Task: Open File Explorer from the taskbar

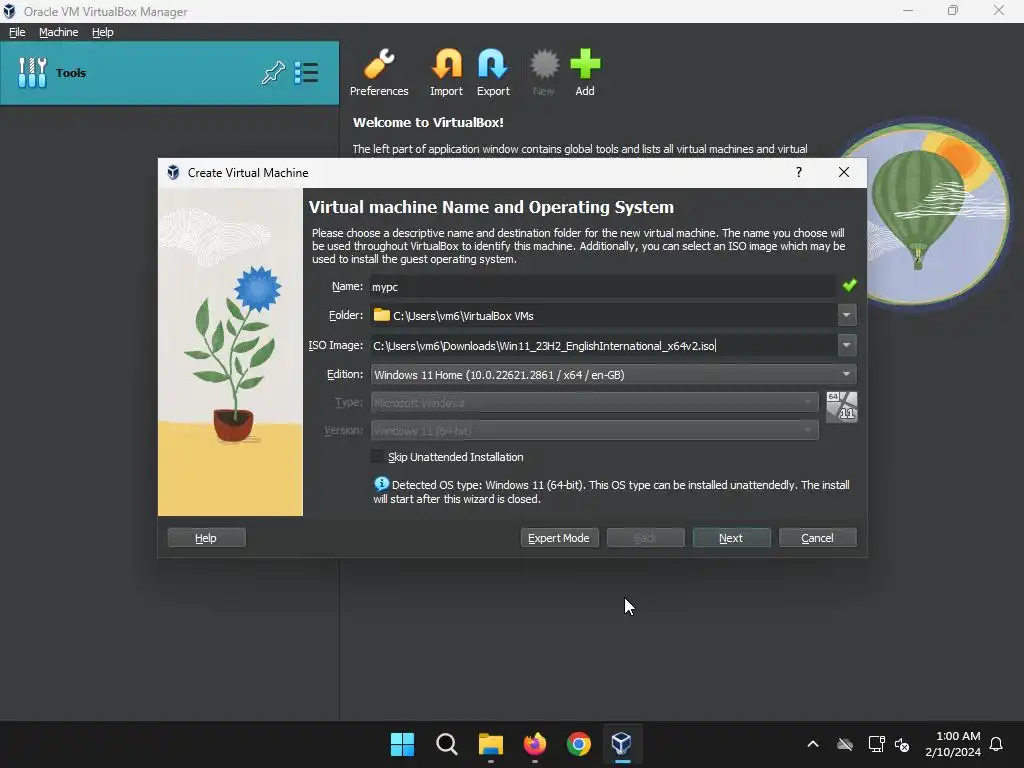Action: (490, 744)
